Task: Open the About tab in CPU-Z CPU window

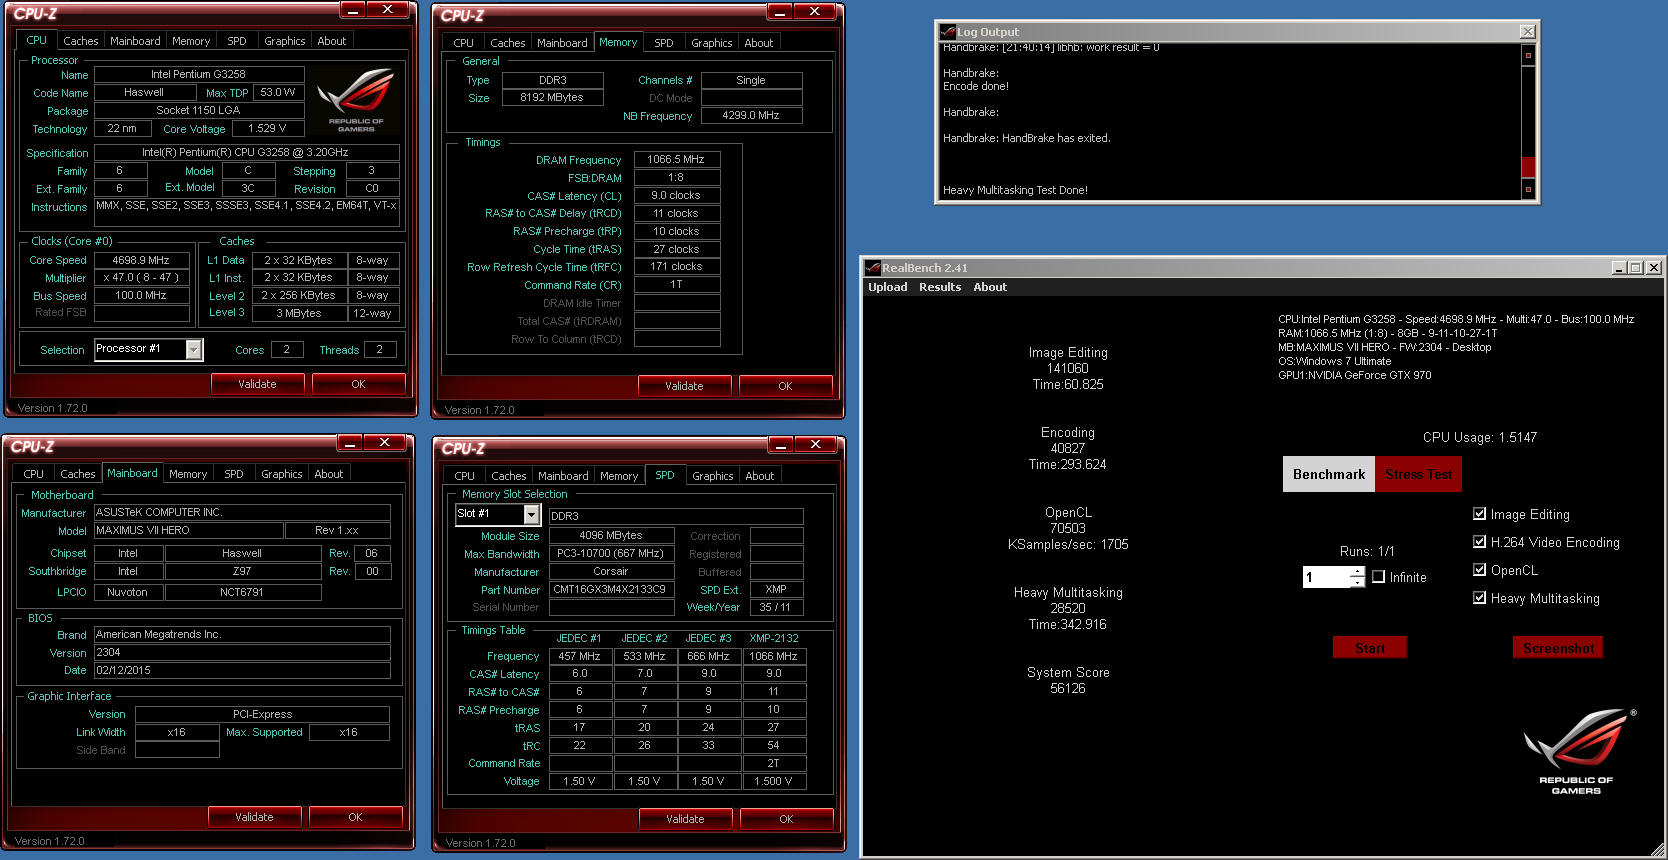Action: coord(332,41)
